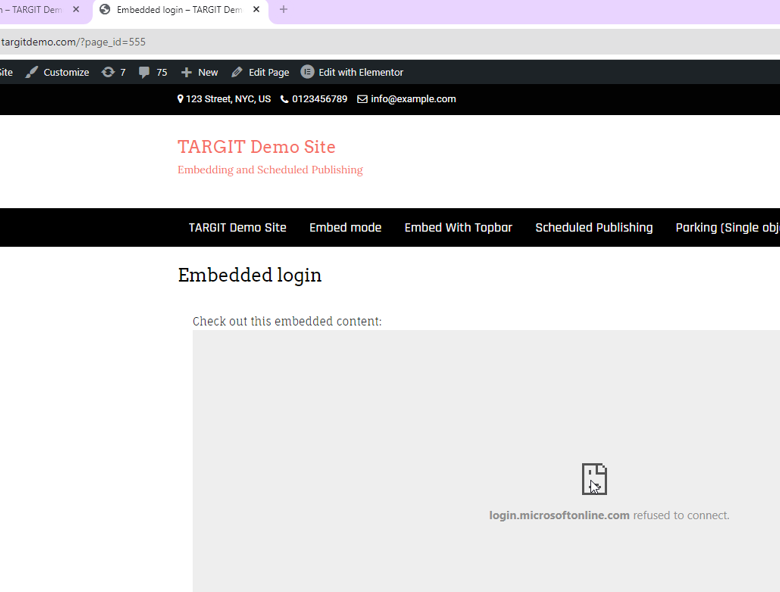The image size is (780, 592).
Task: Click the map pin icon beside address
Action: [180, 99]
